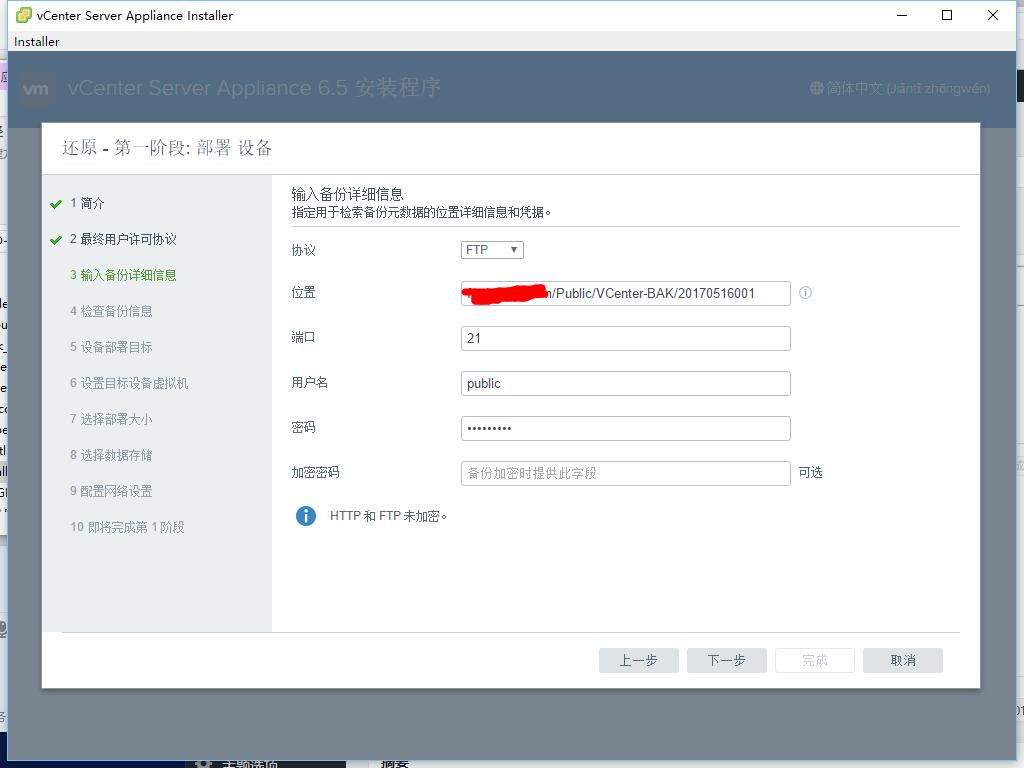1024x768 pixels.
Task: Click the 加密密码 encryption password field
Action: pos(626,473)
